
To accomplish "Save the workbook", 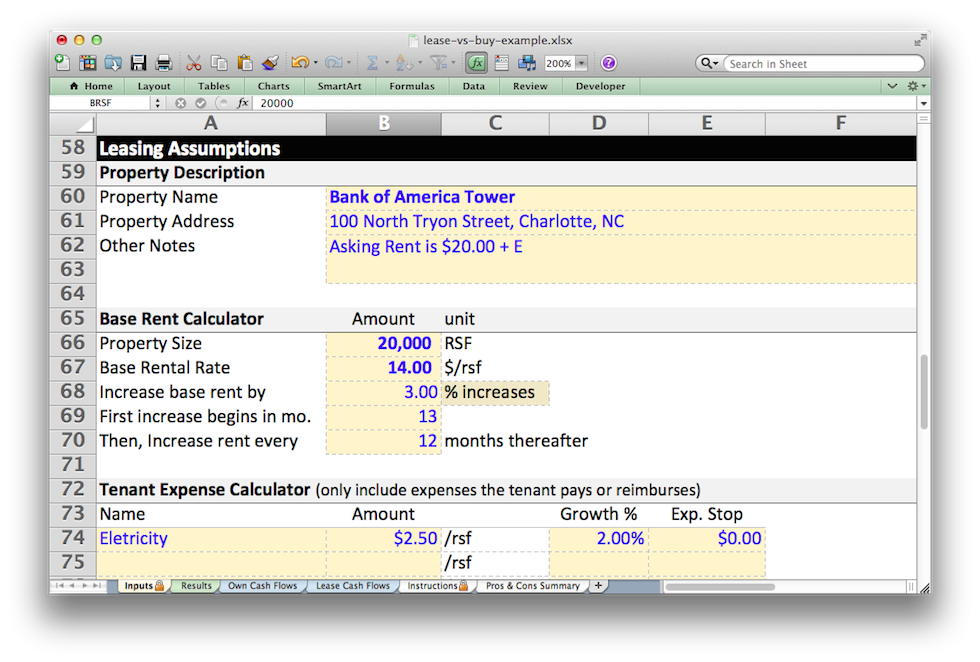I will [x=139, y=62].
